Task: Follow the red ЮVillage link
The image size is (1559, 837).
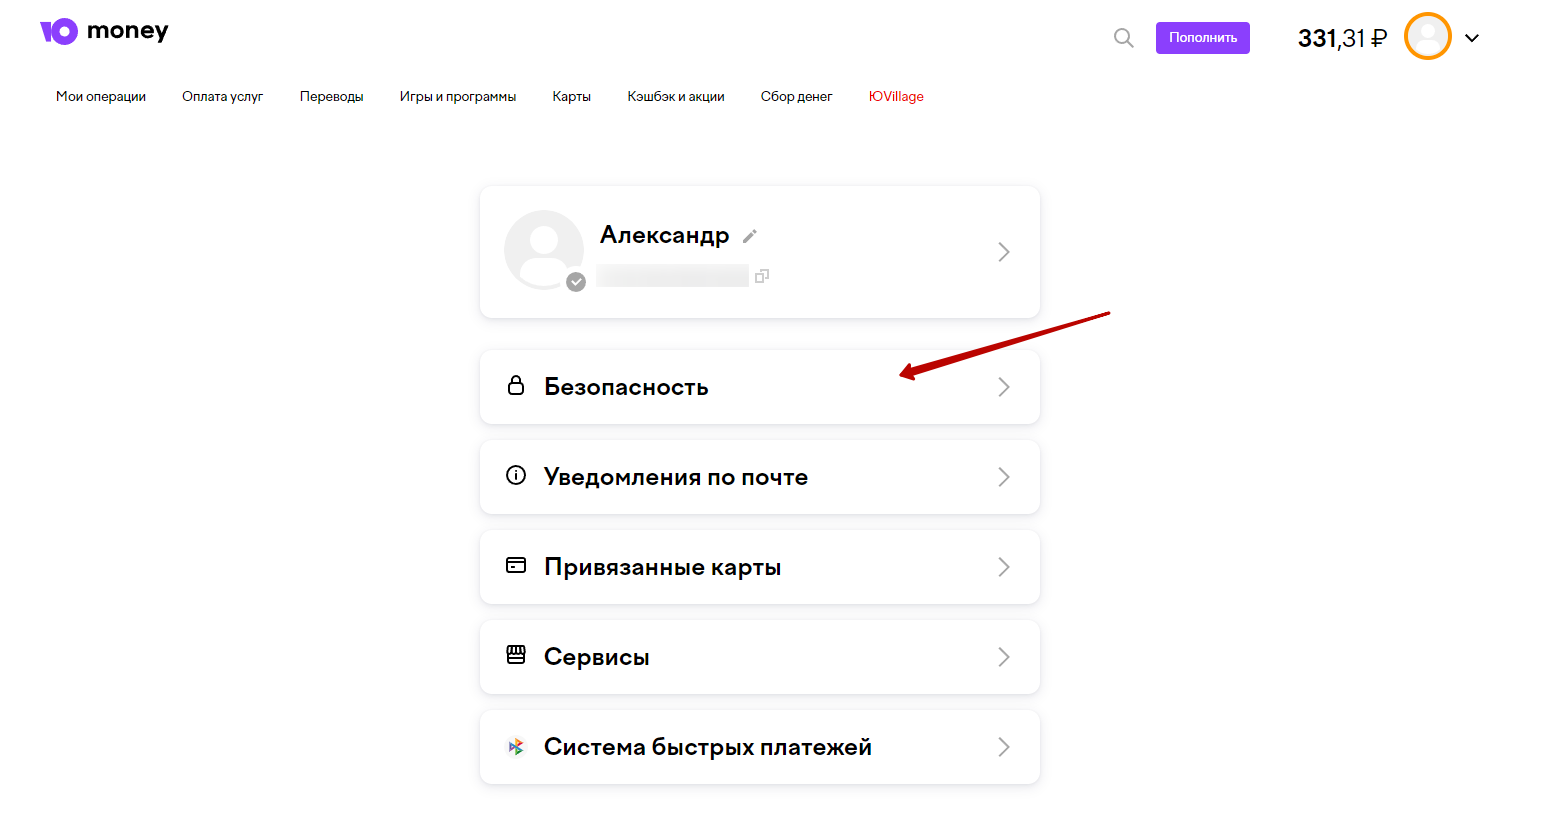Action: click(896, 97)
